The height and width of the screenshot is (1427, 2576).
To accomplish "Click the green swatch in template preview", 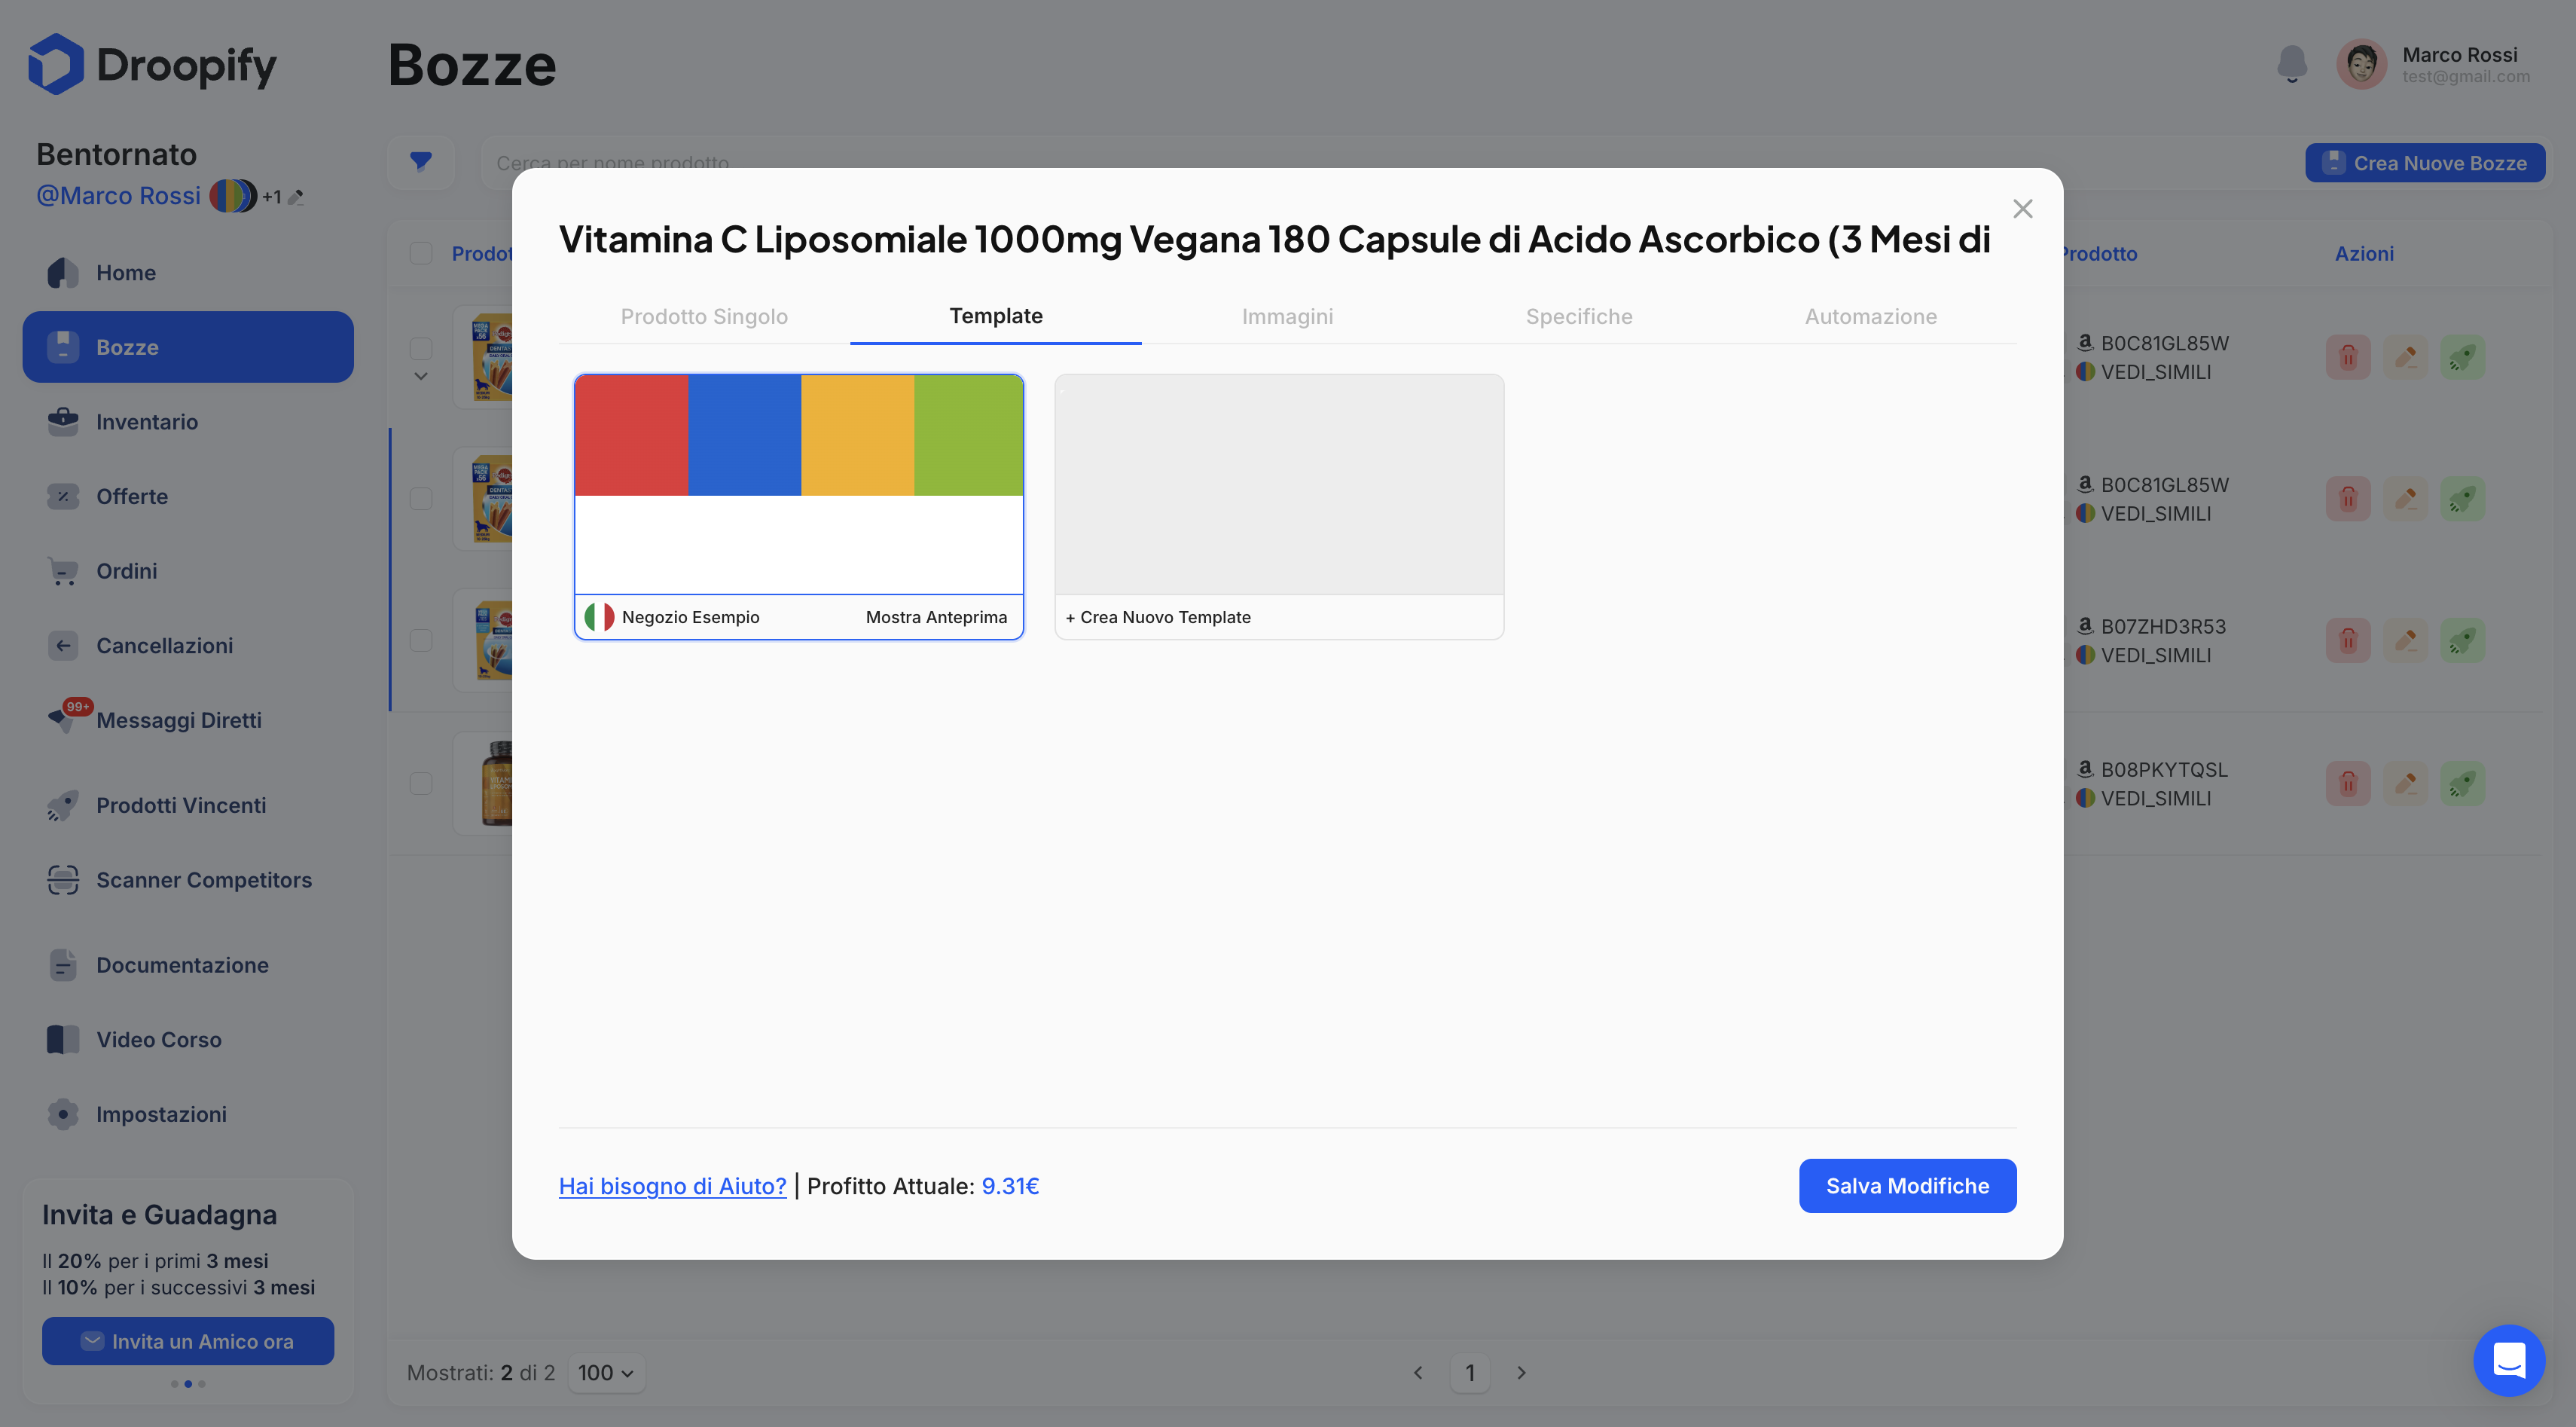I will pyautogui.click(x=968, y=436).
